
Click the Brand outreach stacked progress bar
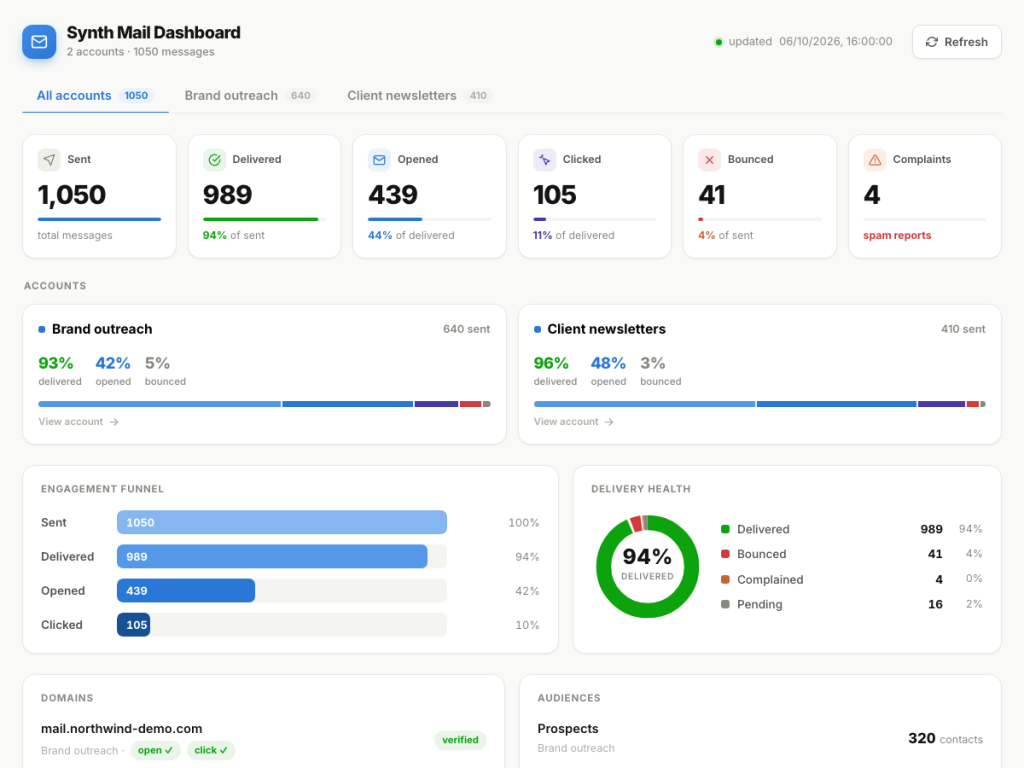coord(264,404)
